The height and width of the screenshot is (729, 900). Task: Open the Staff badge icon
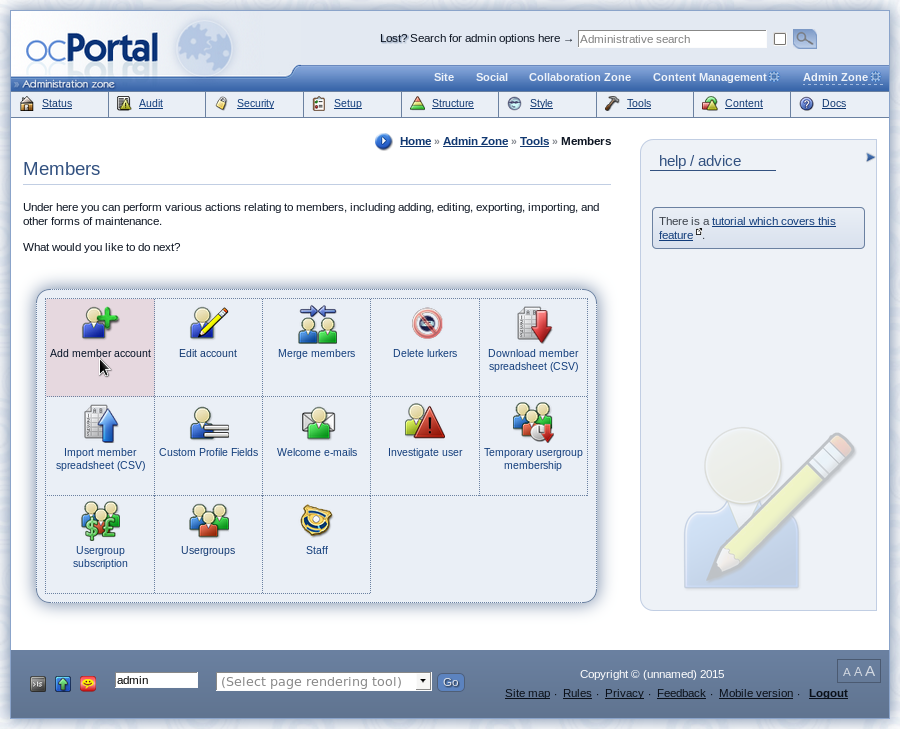point(317,520)
